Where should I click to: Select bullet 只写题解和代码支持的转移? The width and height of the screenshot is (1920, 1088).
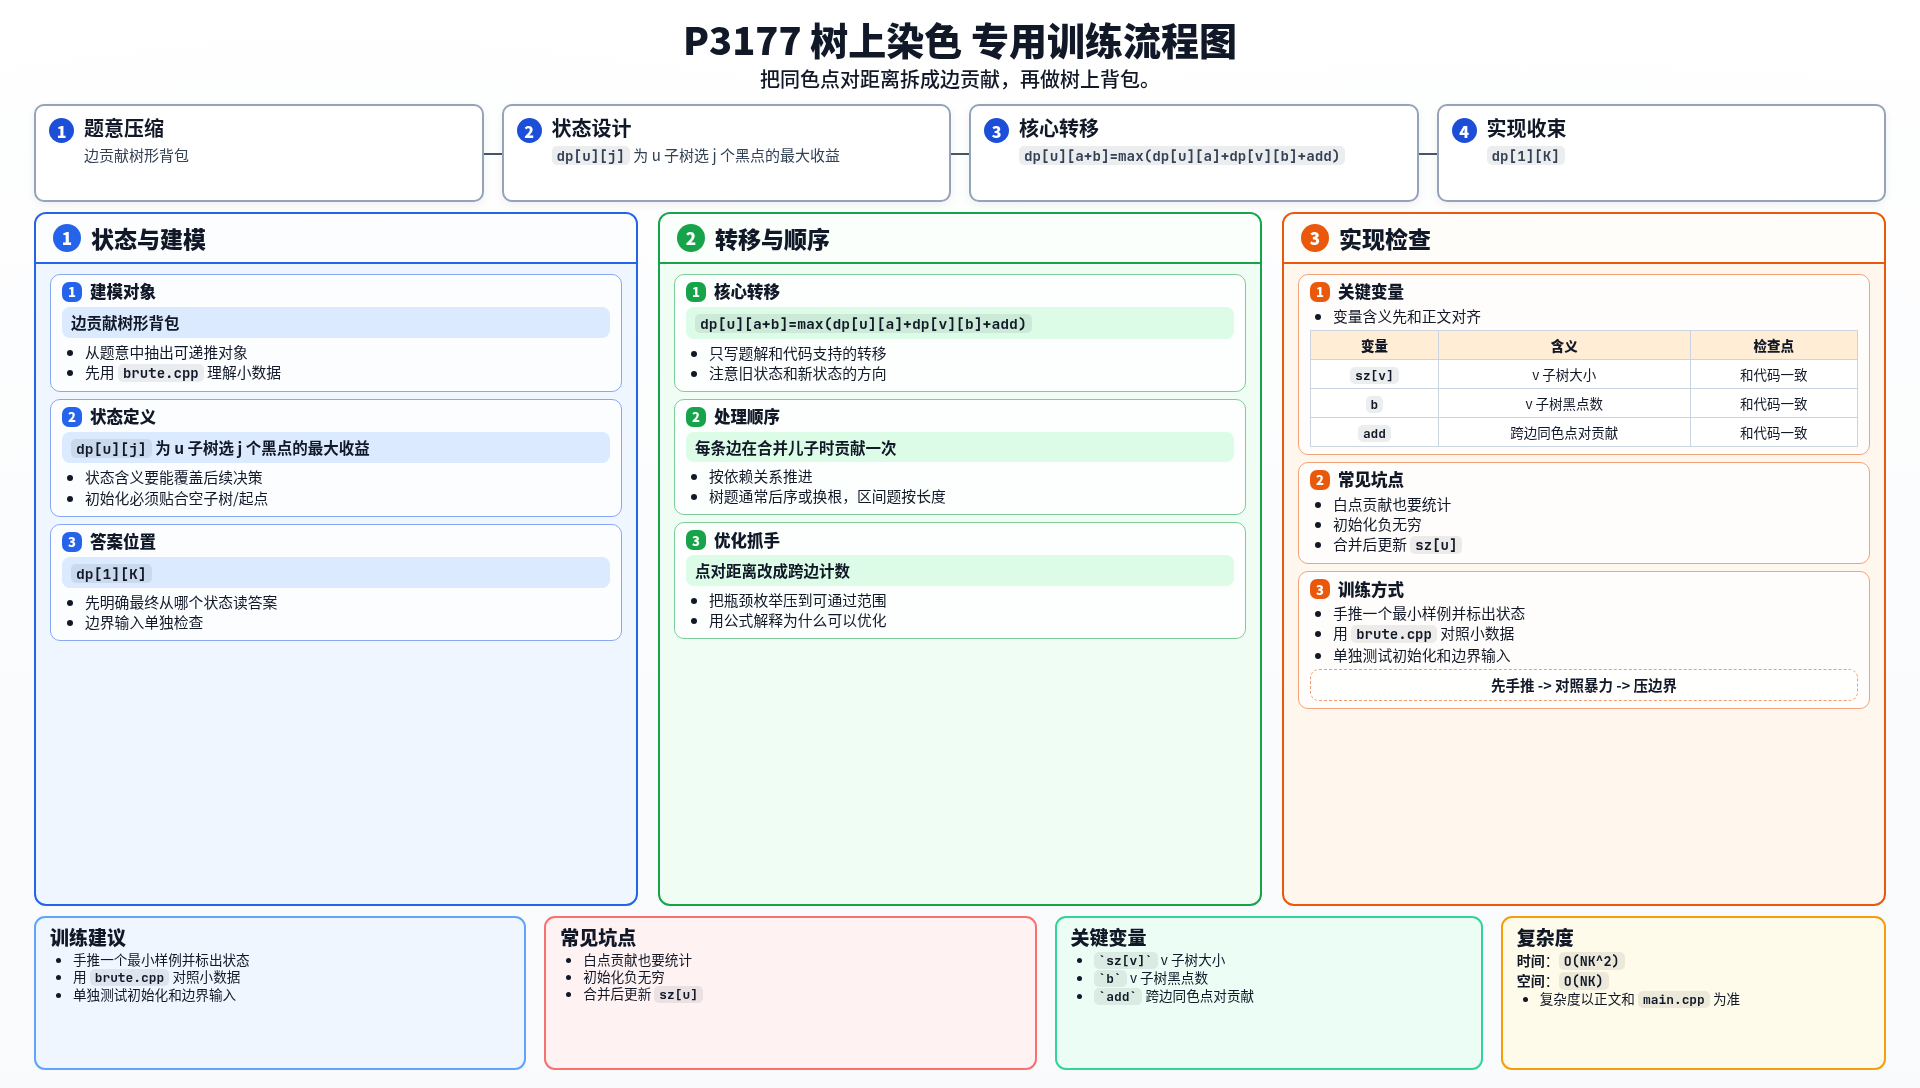point(798,354)
